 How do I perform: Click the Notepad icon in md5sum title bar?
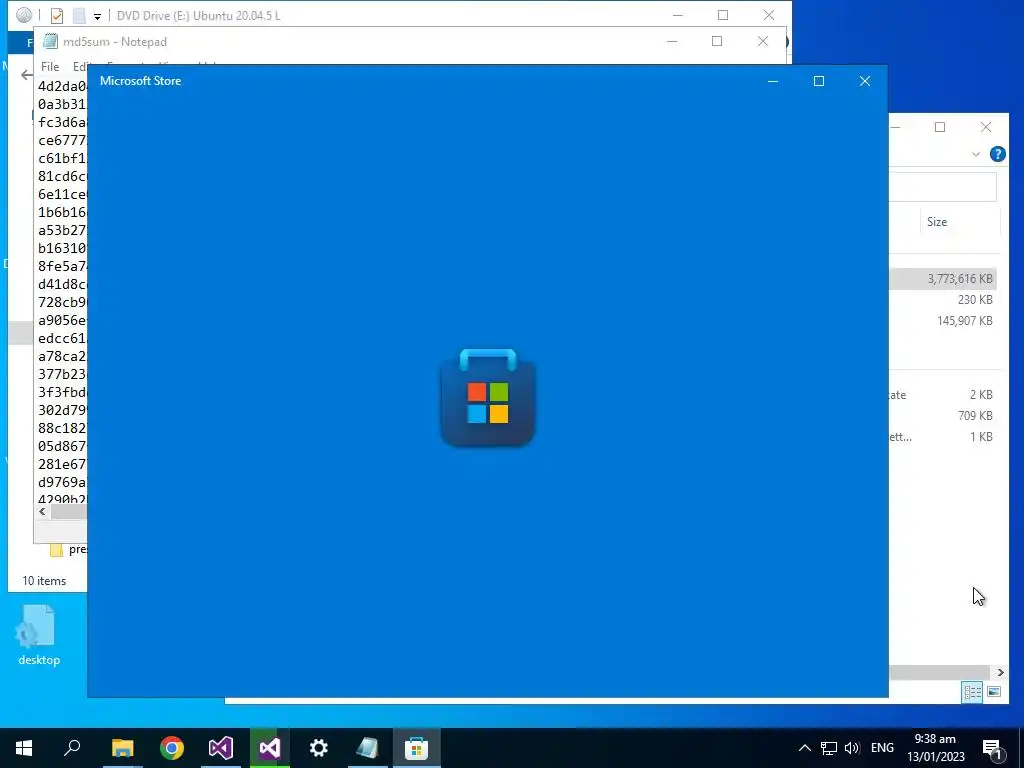(x=50, y=41)
